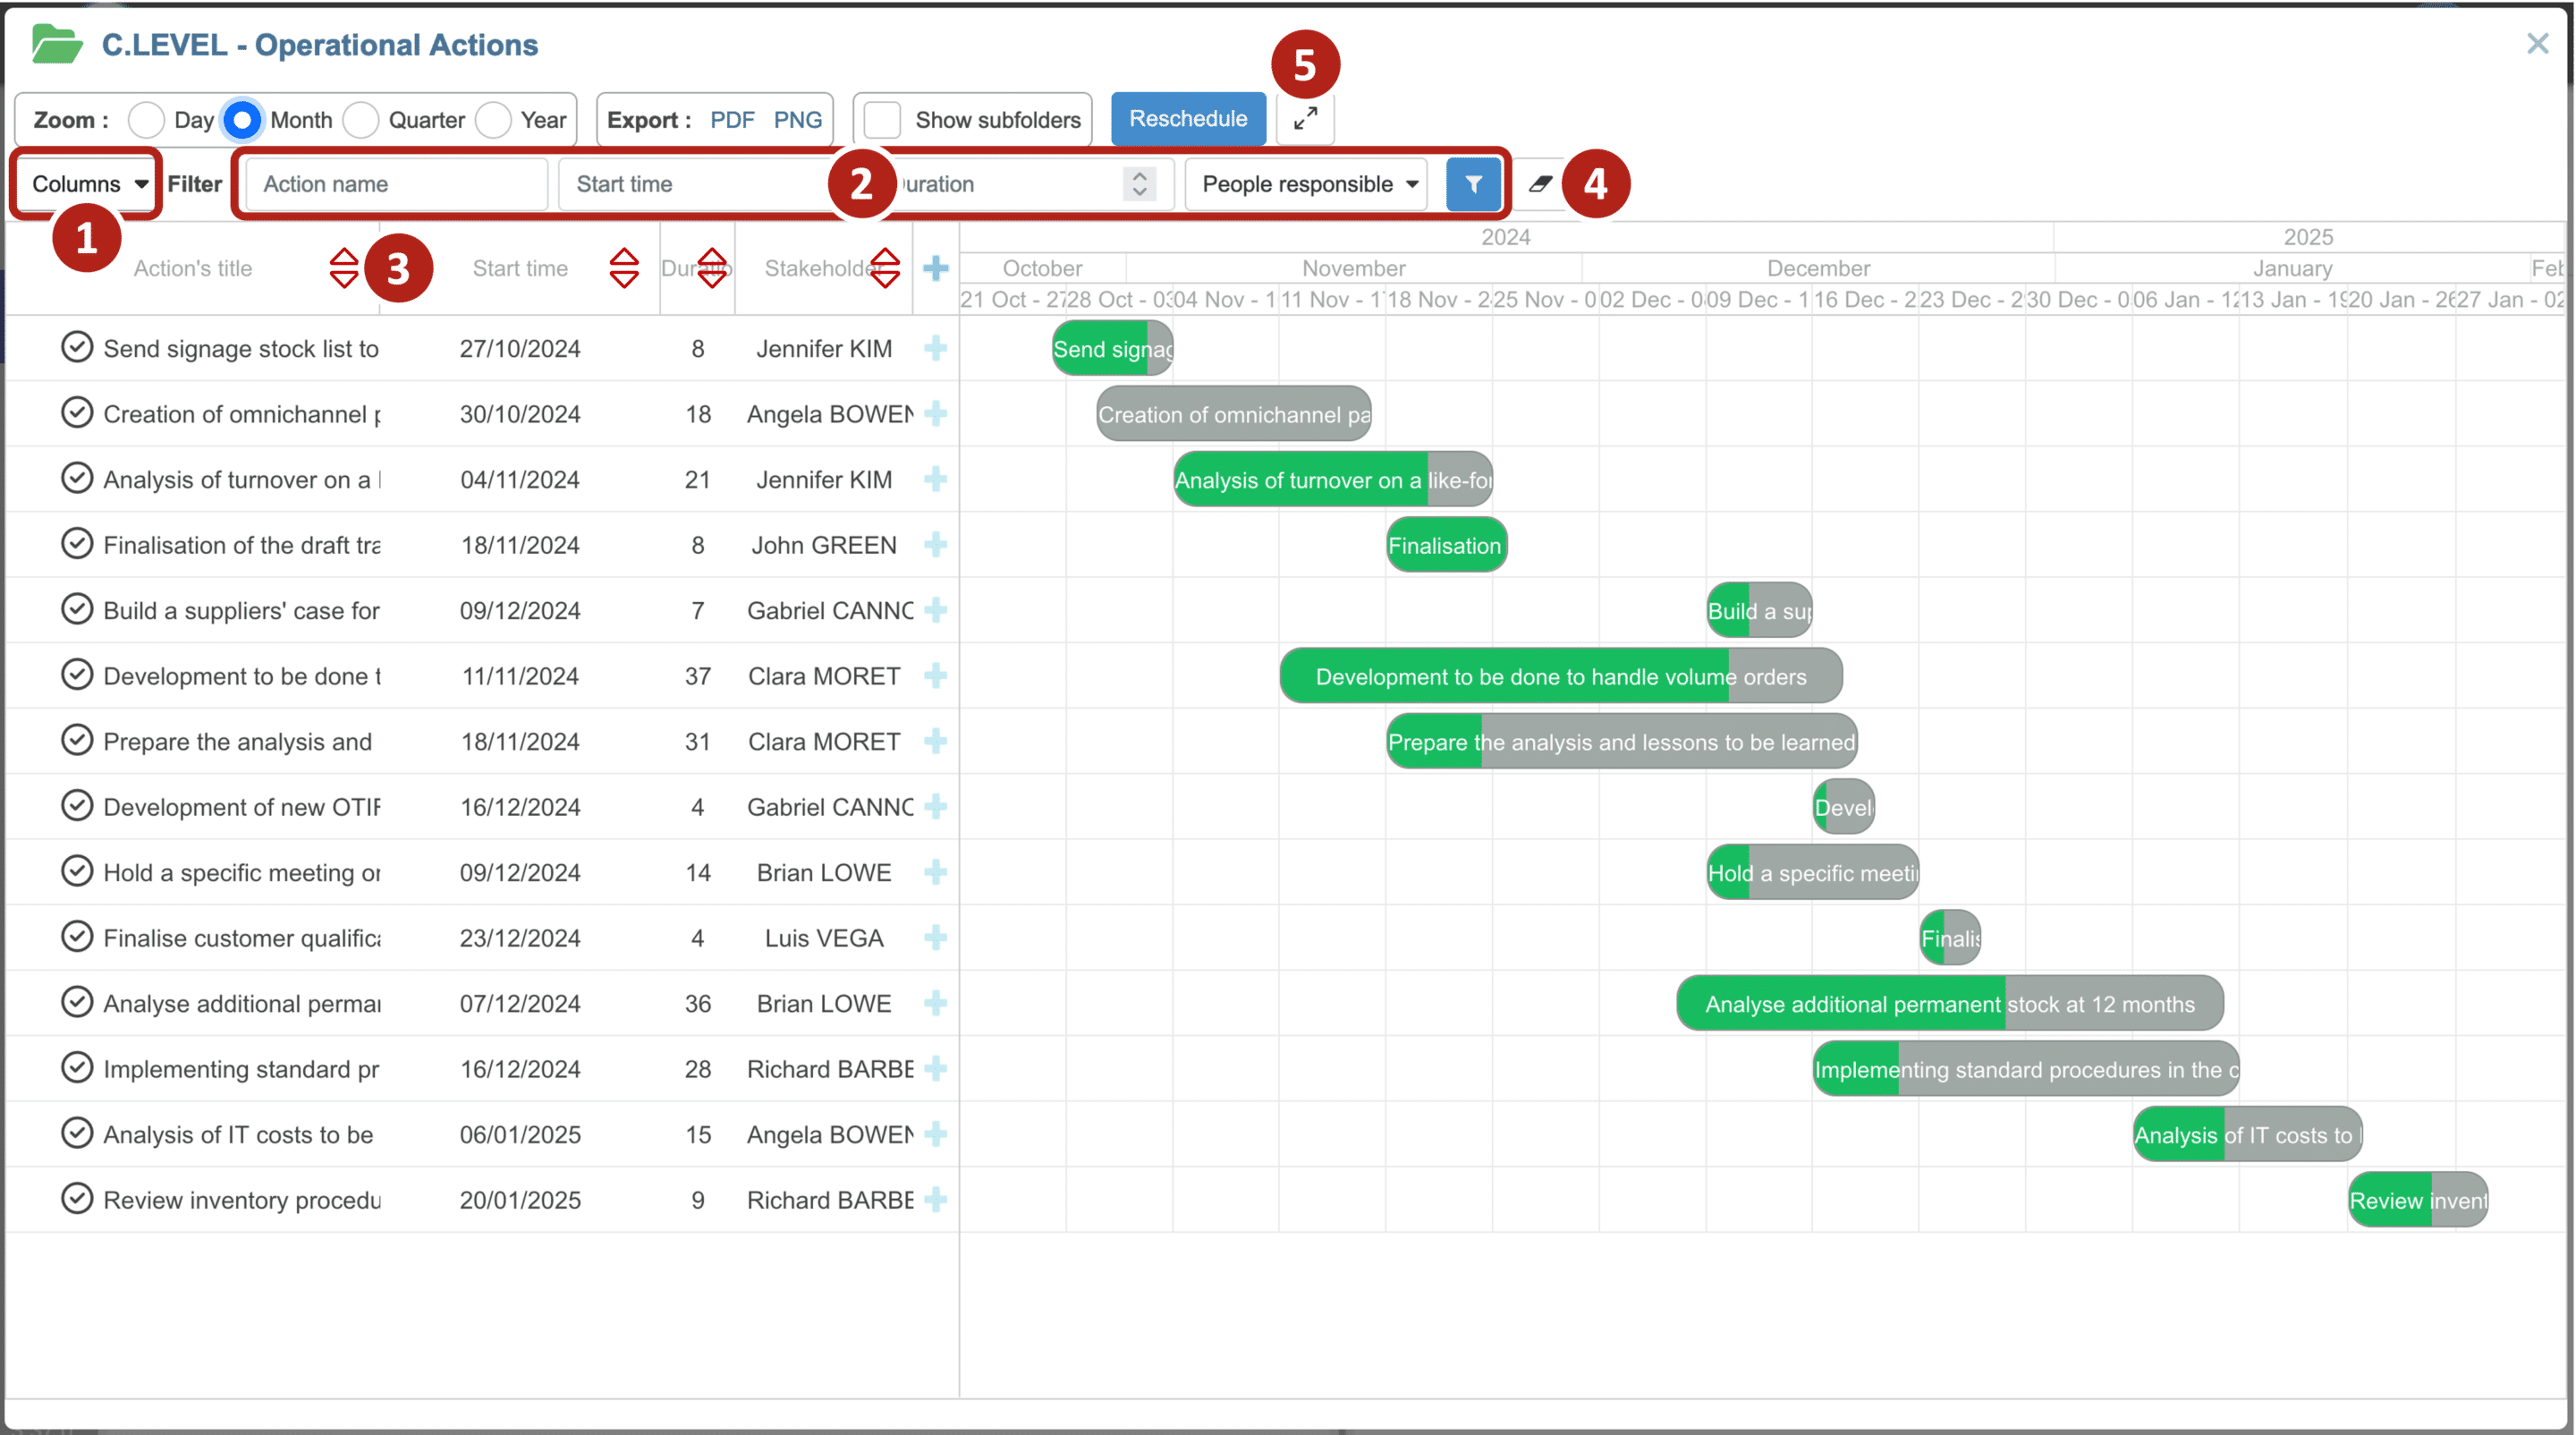Click the PNG export link
Screen dimensions: 2576x1435
(797, 120)
